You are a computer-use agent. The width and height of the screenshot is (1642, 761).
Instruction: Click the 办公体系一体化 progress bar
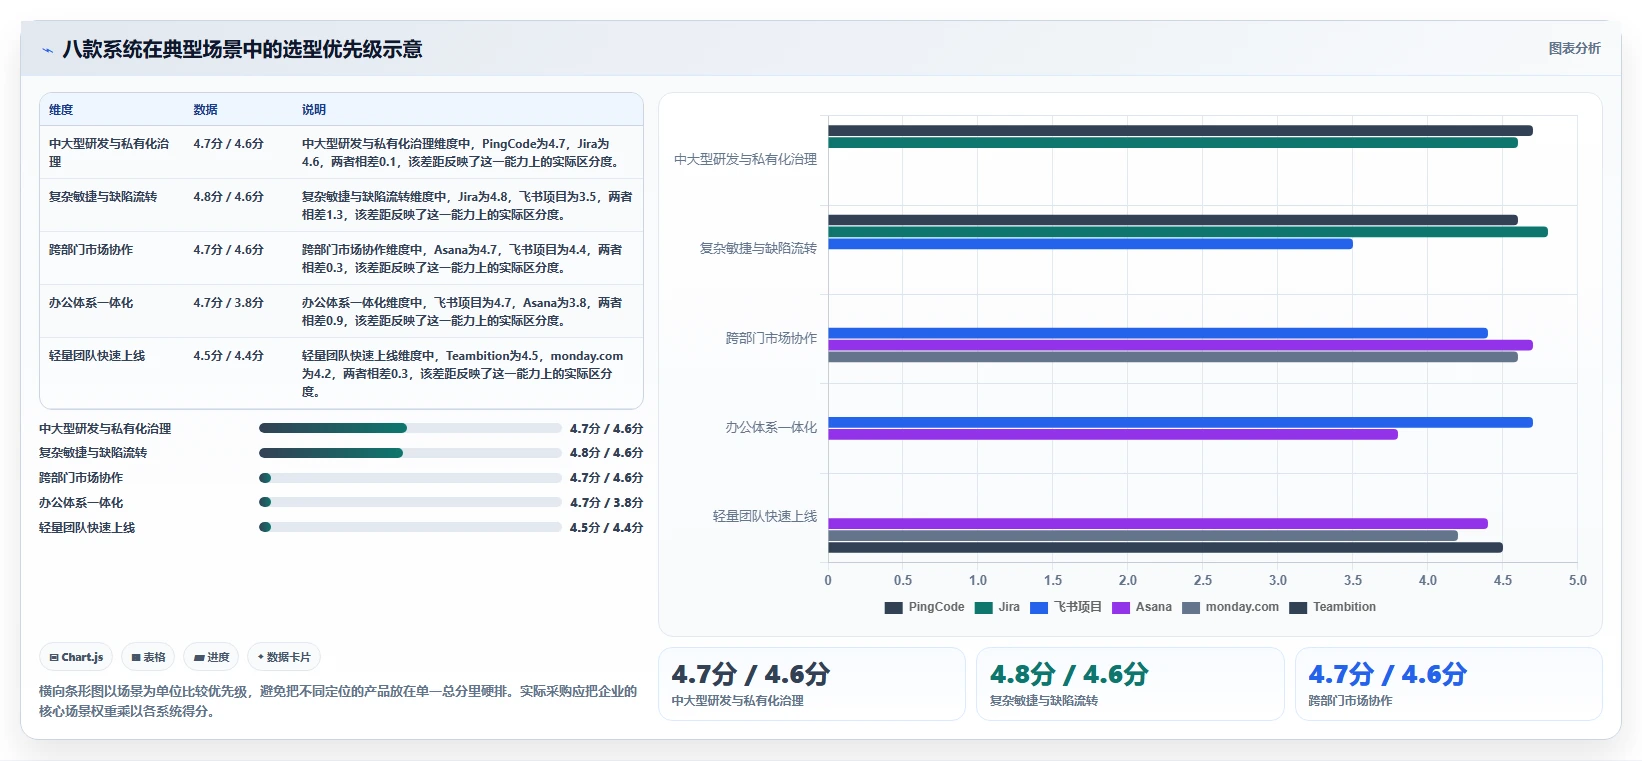pyautogui.click(x=410, y=502)
